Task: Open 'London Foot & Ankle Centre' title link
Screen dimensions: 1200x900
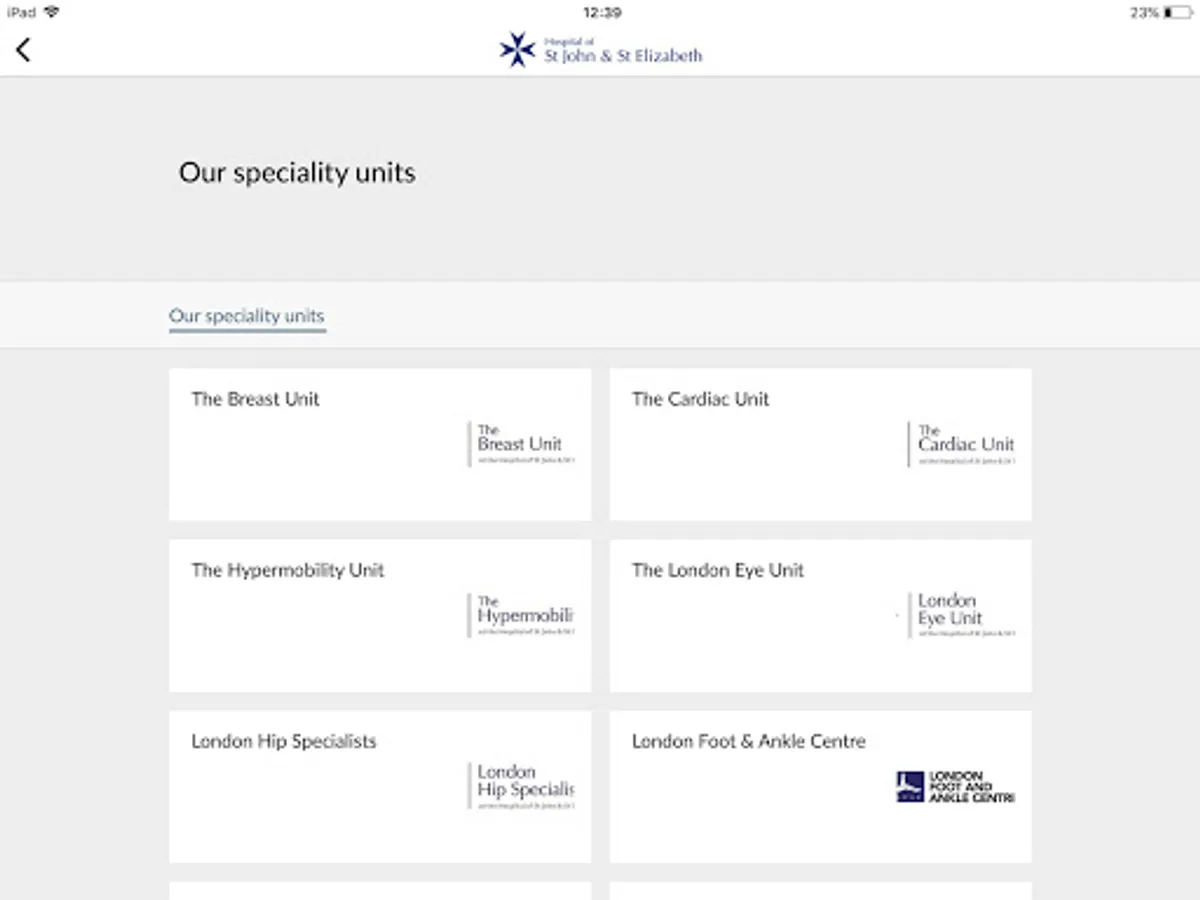Action: (x=748, y=741)
